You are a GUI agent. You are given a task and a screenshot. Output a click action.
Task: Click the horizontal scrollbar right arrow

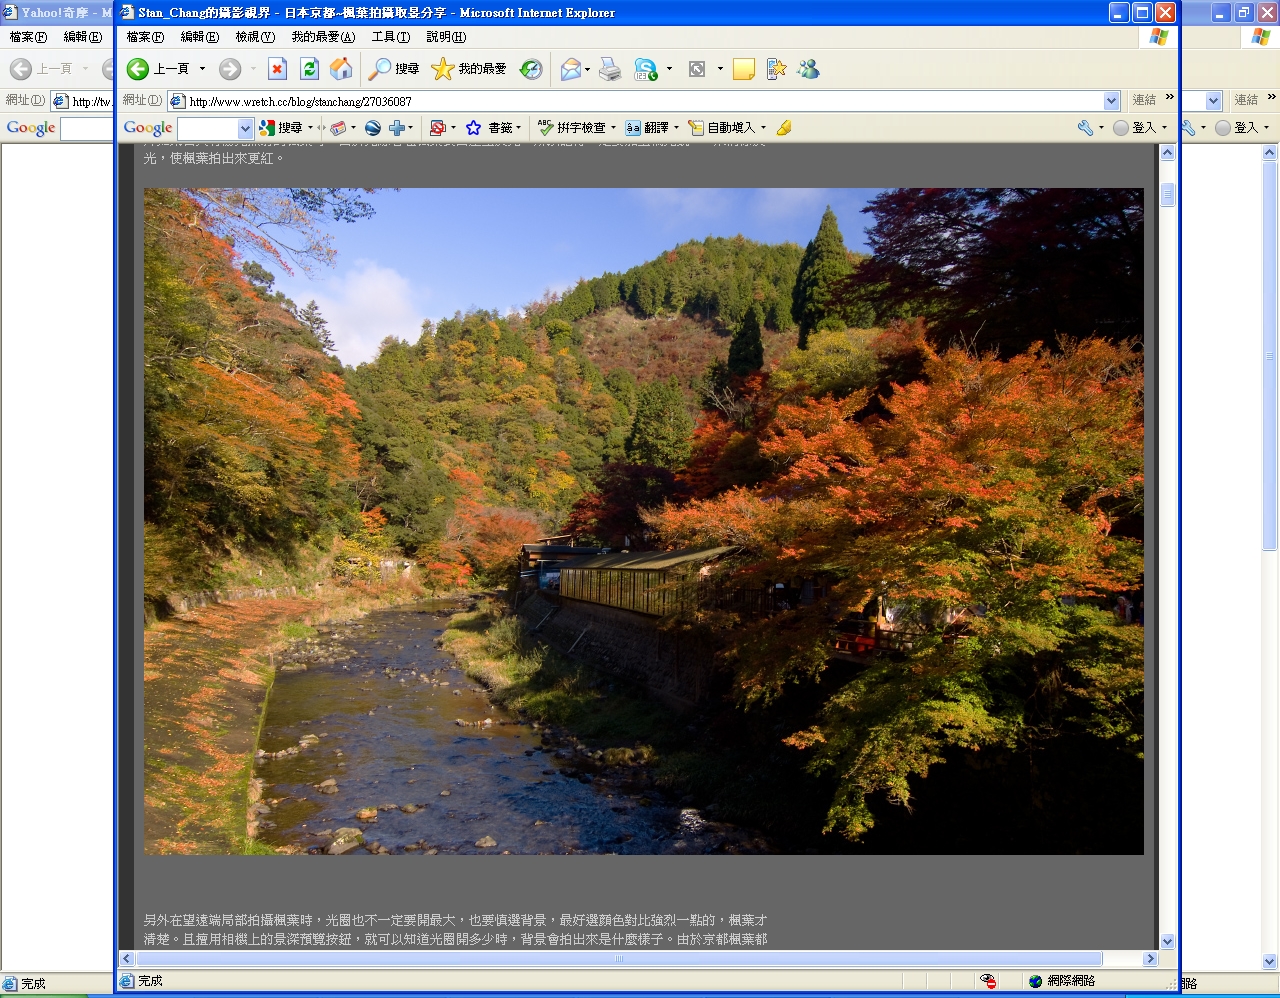(x=1150, y=958)
